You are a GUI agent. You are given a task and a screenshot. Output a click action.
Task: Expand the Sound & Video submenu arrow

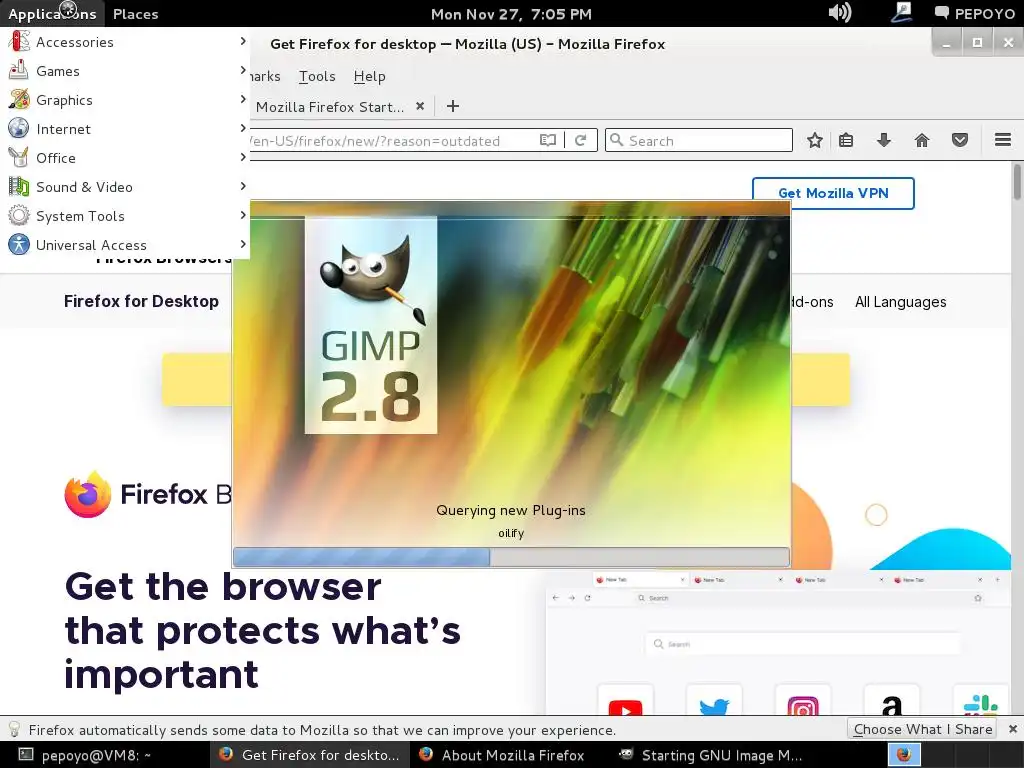click(243, 186)
